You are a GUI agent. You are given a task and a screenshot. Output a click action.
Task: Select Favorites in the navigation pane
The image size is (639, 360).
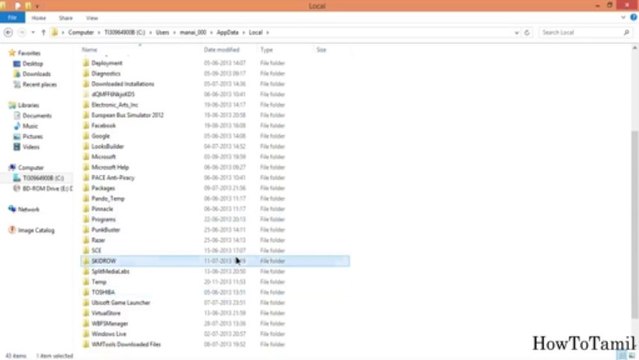(x=29, y=53)
